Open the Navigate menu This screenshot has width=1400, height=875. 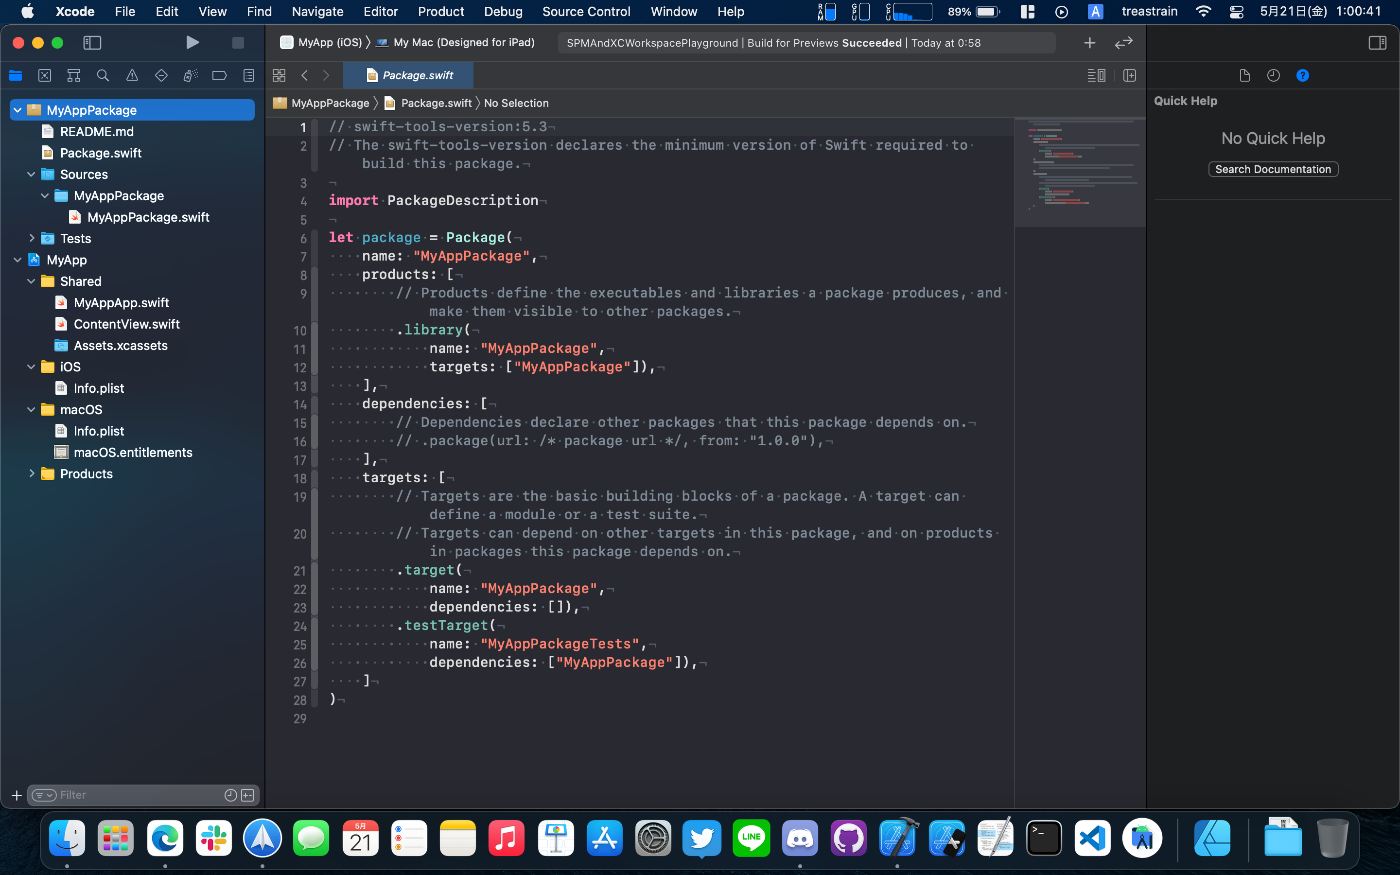tap(317, 12)
